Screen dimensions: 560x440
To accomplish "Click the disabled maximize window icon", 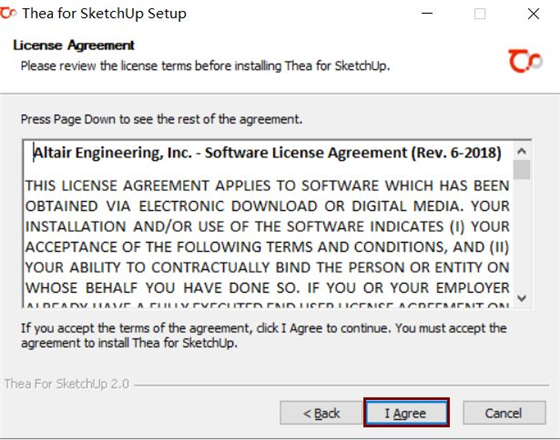I will click(479, 14).
